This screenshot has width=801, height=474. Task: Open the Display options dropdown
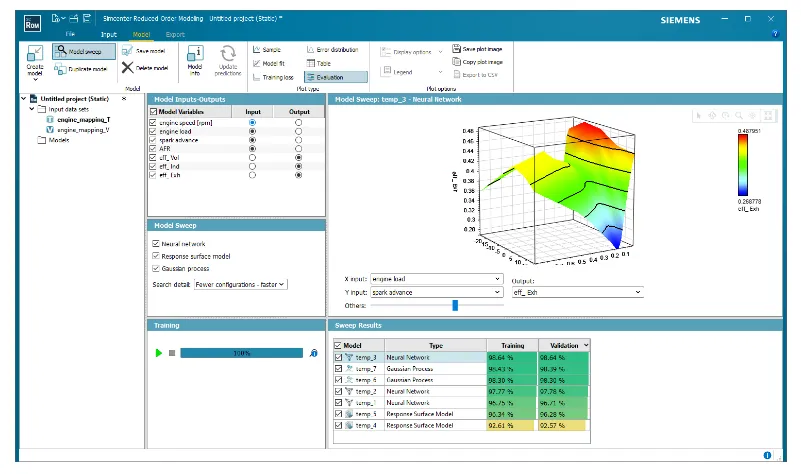coord(440,52)
